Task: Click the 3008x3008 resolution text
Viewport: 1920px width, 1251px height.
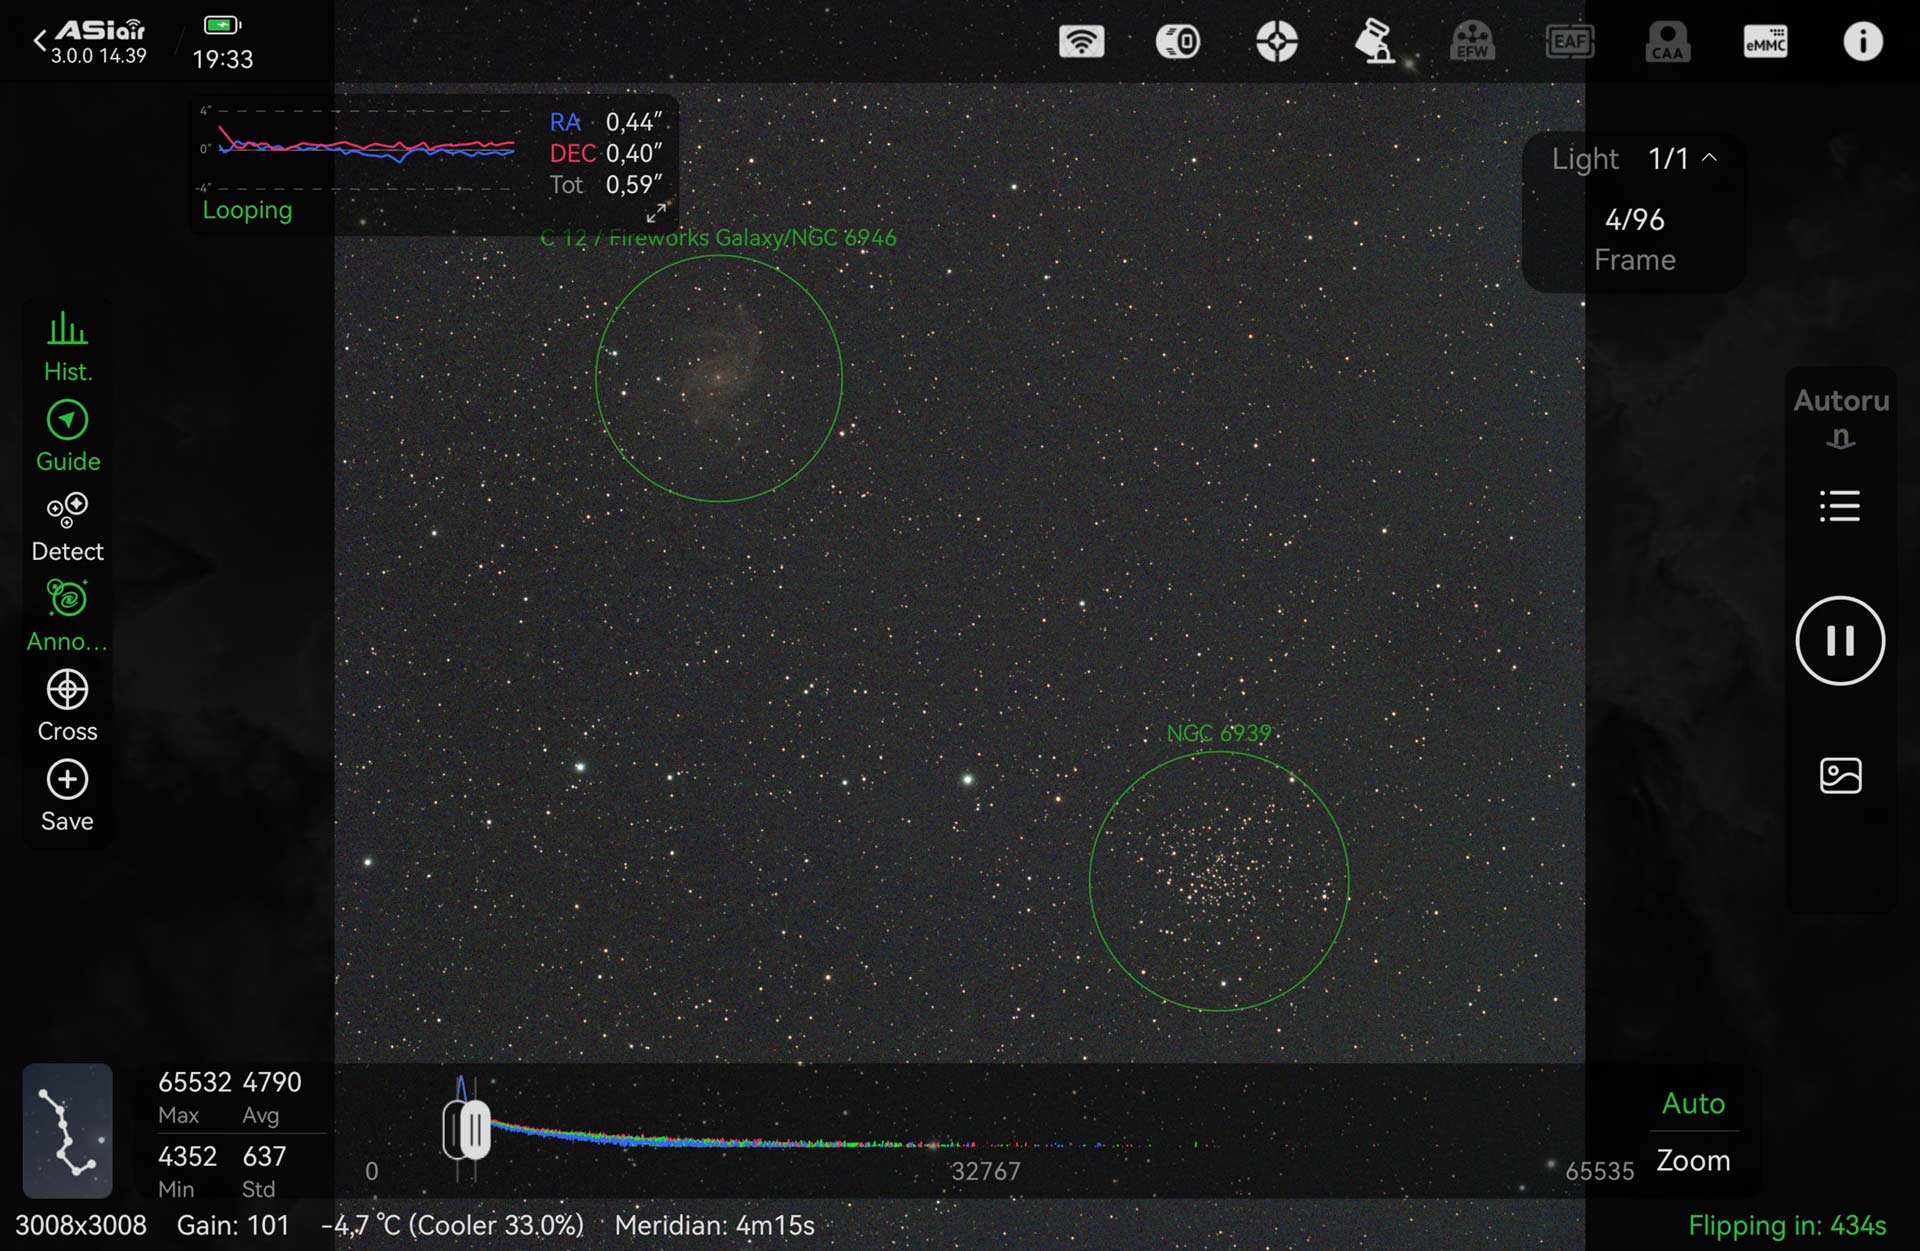Action: pos(81,1225)
